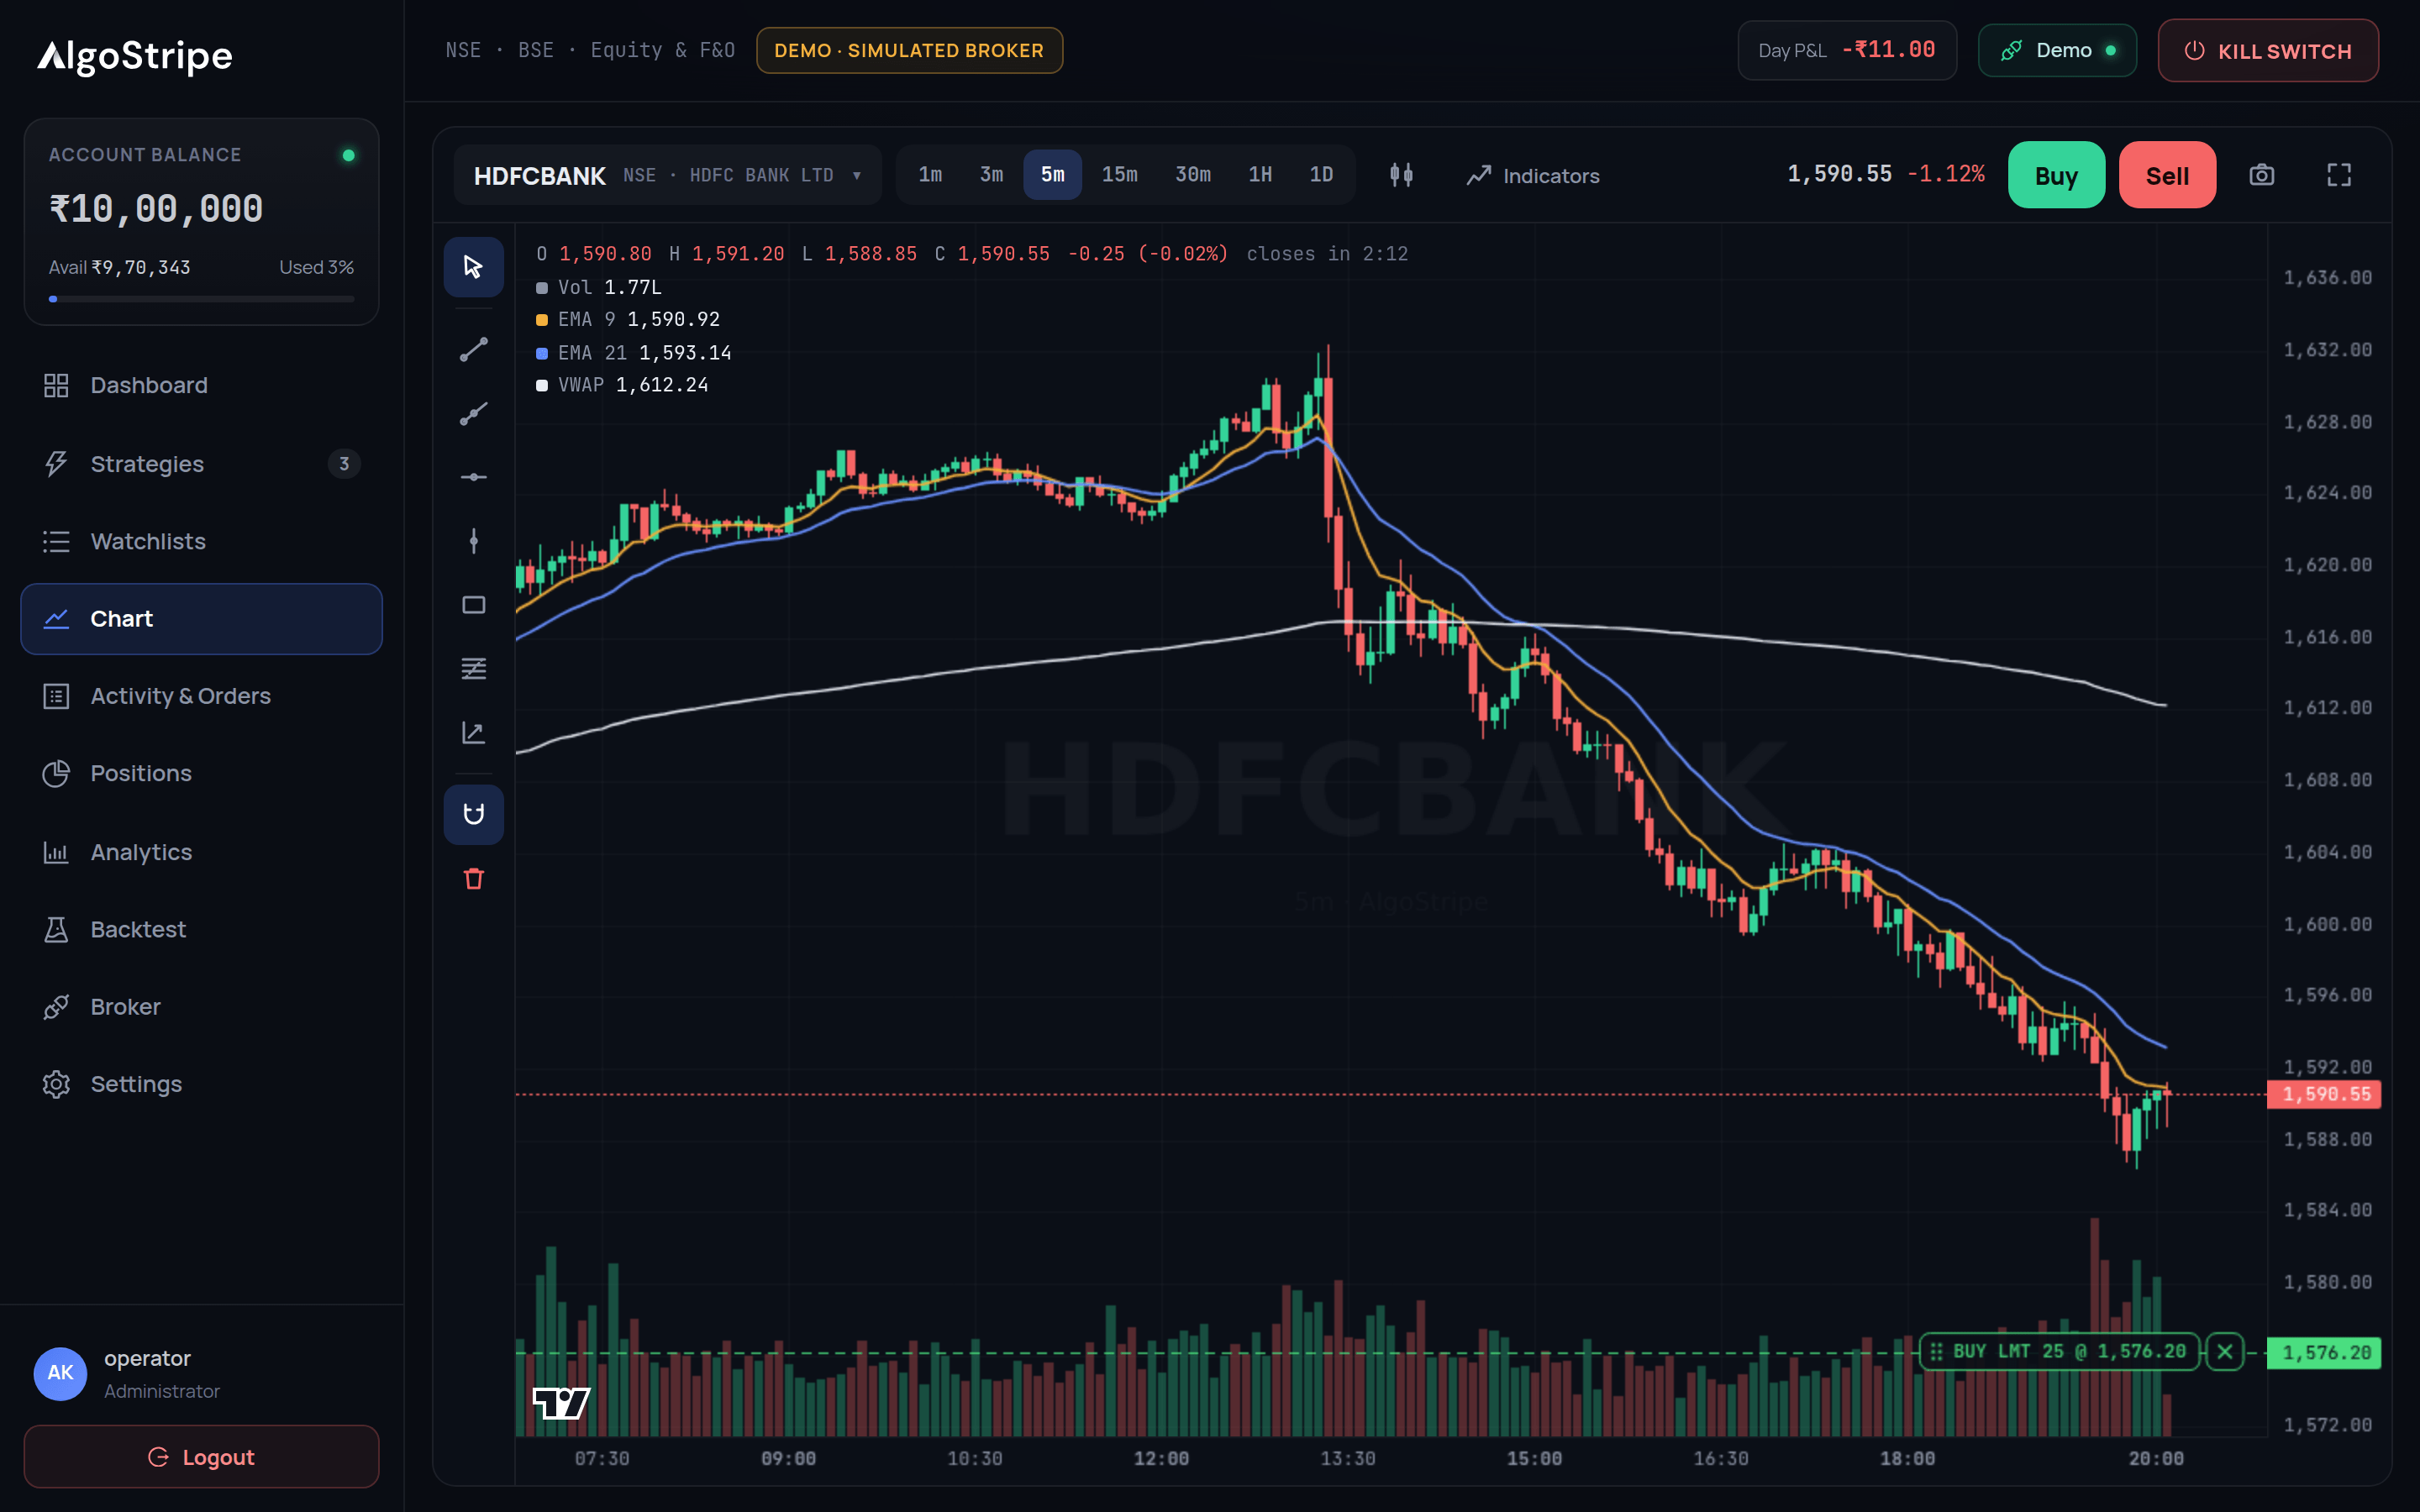Delete all drawings with trash icon

(x=473, y=878)
